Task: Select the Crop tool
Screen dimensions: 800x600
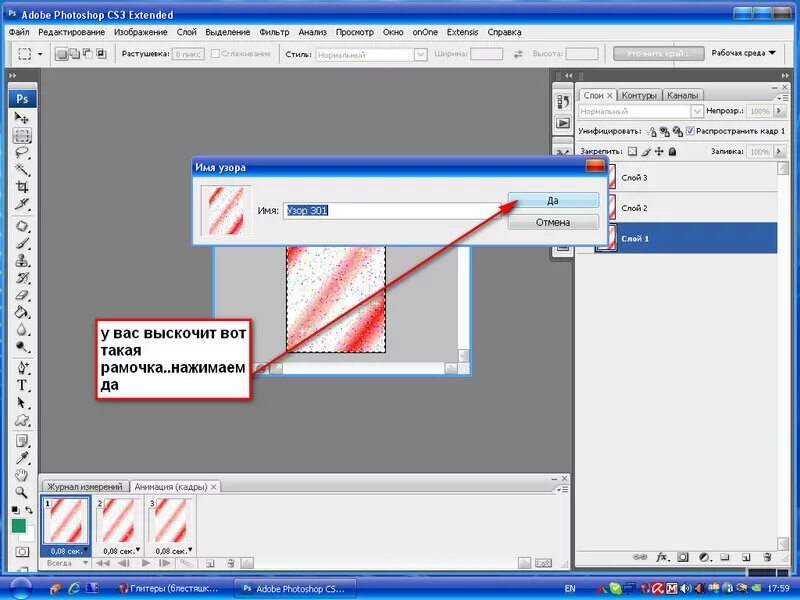Action: (21, 187)
